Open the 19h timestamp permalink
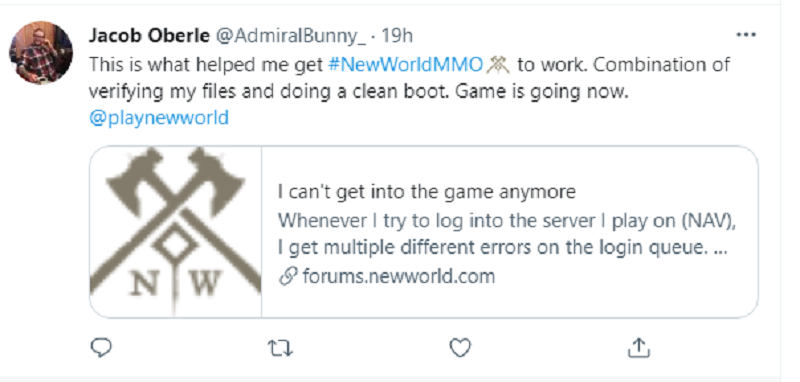The height and width of the screenshot is (382, 800). click(397, 36)
